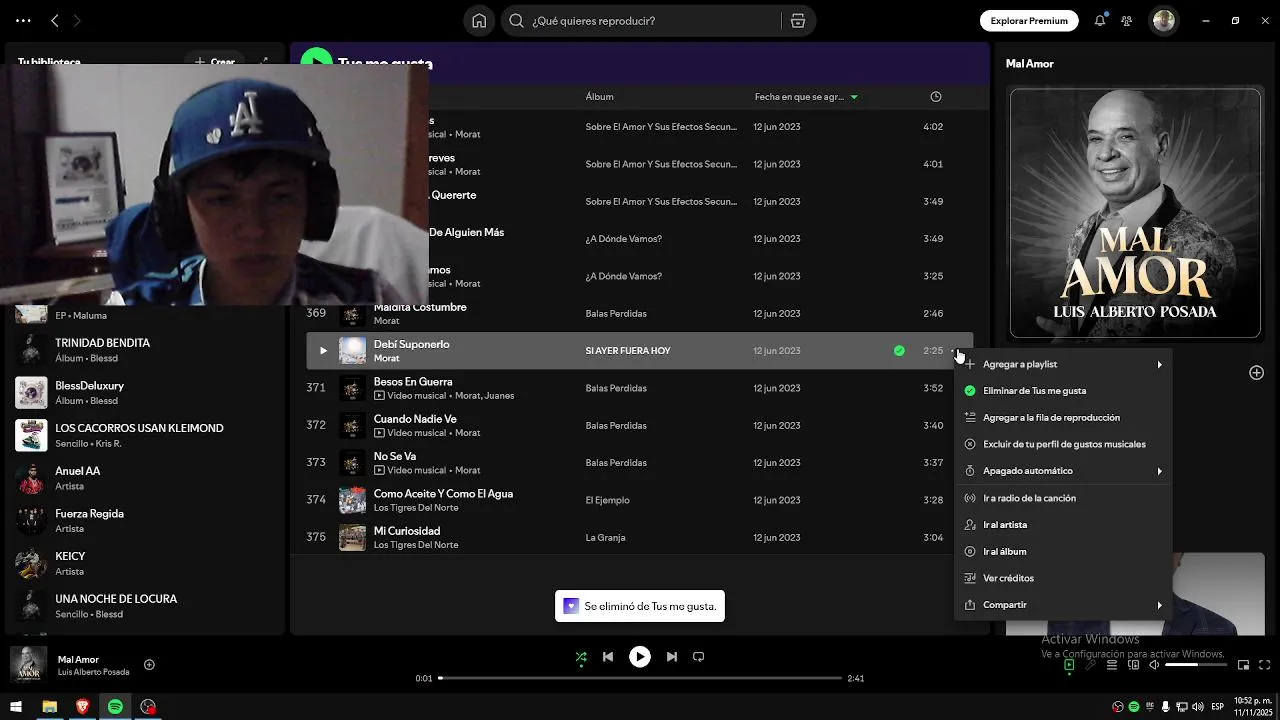The image size is (1280, 720).
Task: Open the three-dots menu at top left
Action: point(23,20)
